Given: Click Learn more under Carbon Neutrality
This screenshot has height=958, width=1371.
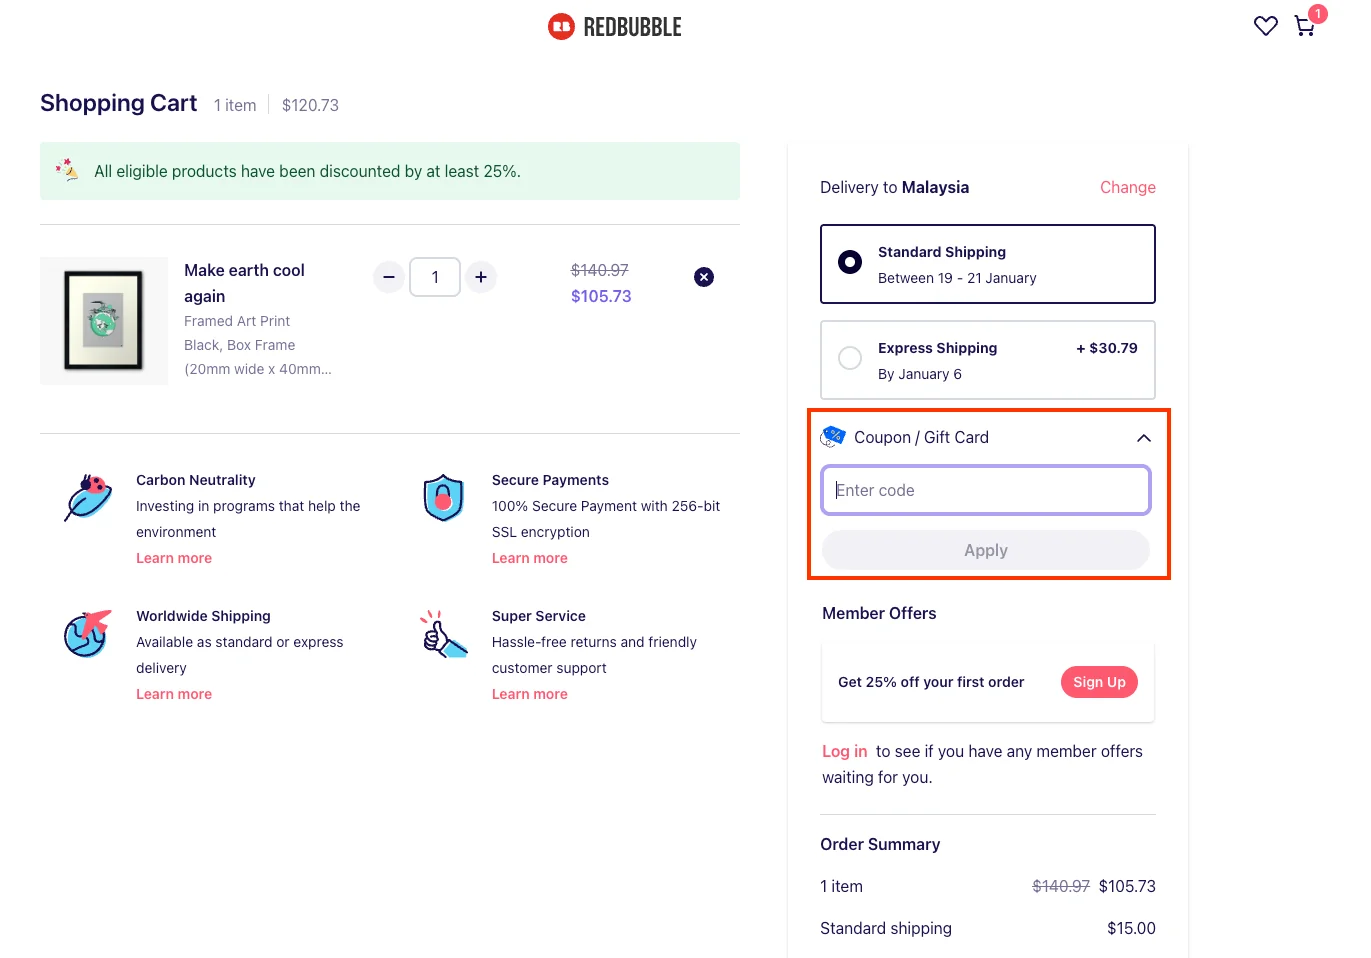Looking at the screenshot, I should click(x=174, y=558).
